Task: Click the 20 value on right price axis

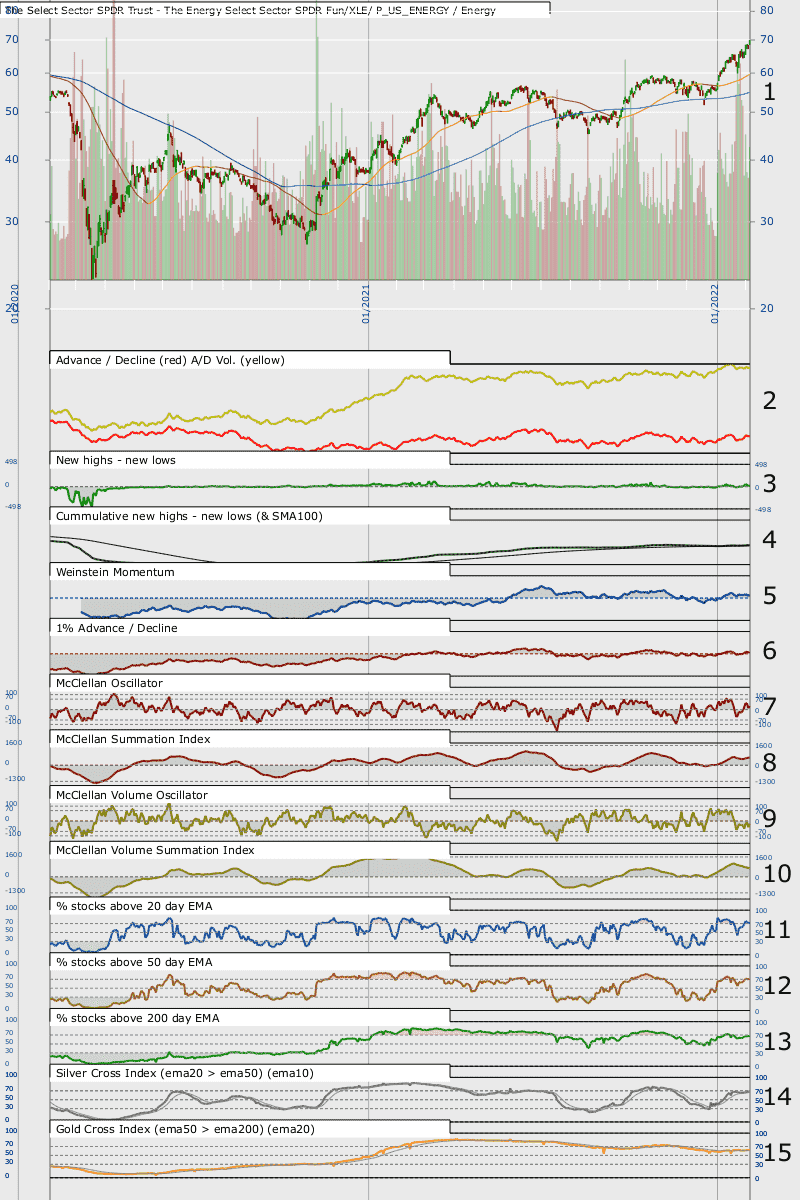Action: 766,308
